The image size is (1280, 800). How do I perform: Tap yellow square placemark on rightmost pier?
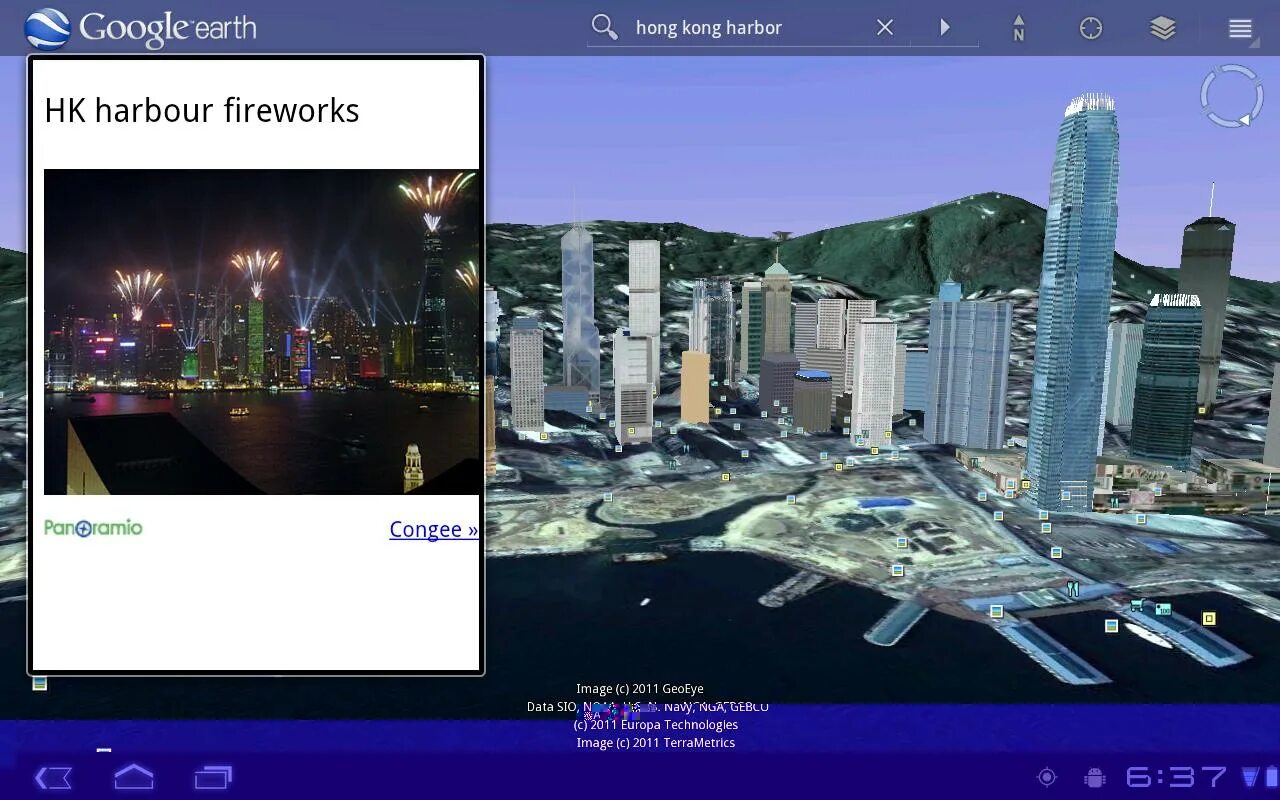coord(1208,619)
